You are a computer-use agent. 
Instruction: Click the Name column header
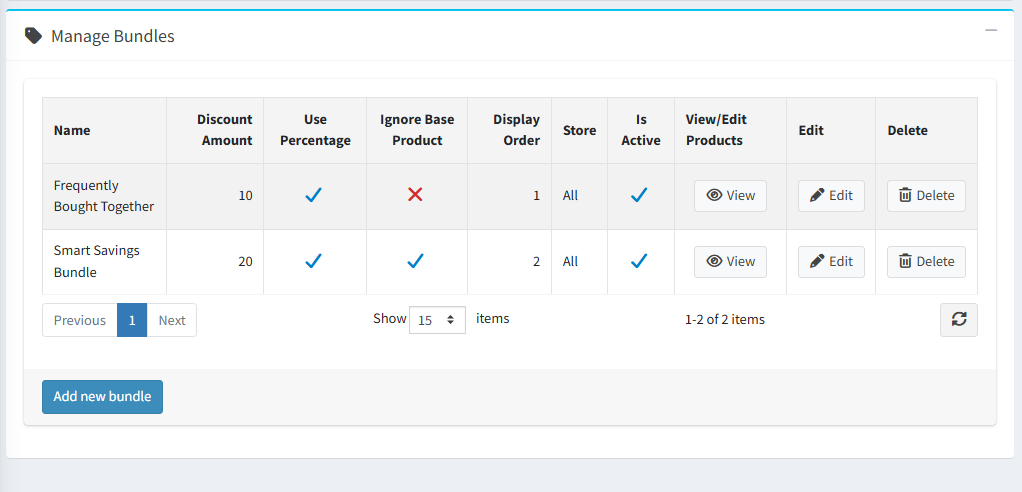pyautogui.click(x=72, y=130)
